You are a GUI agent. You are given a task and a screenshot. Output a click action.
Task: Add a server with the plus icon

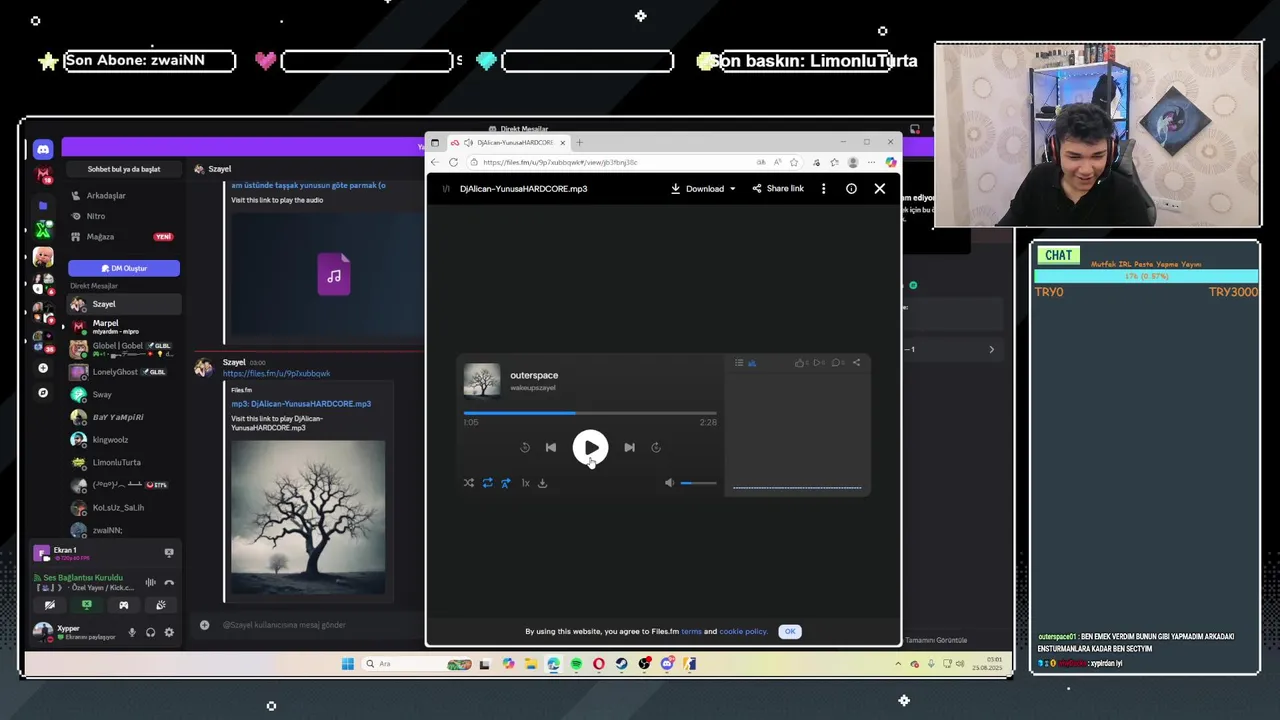[43, 368]
